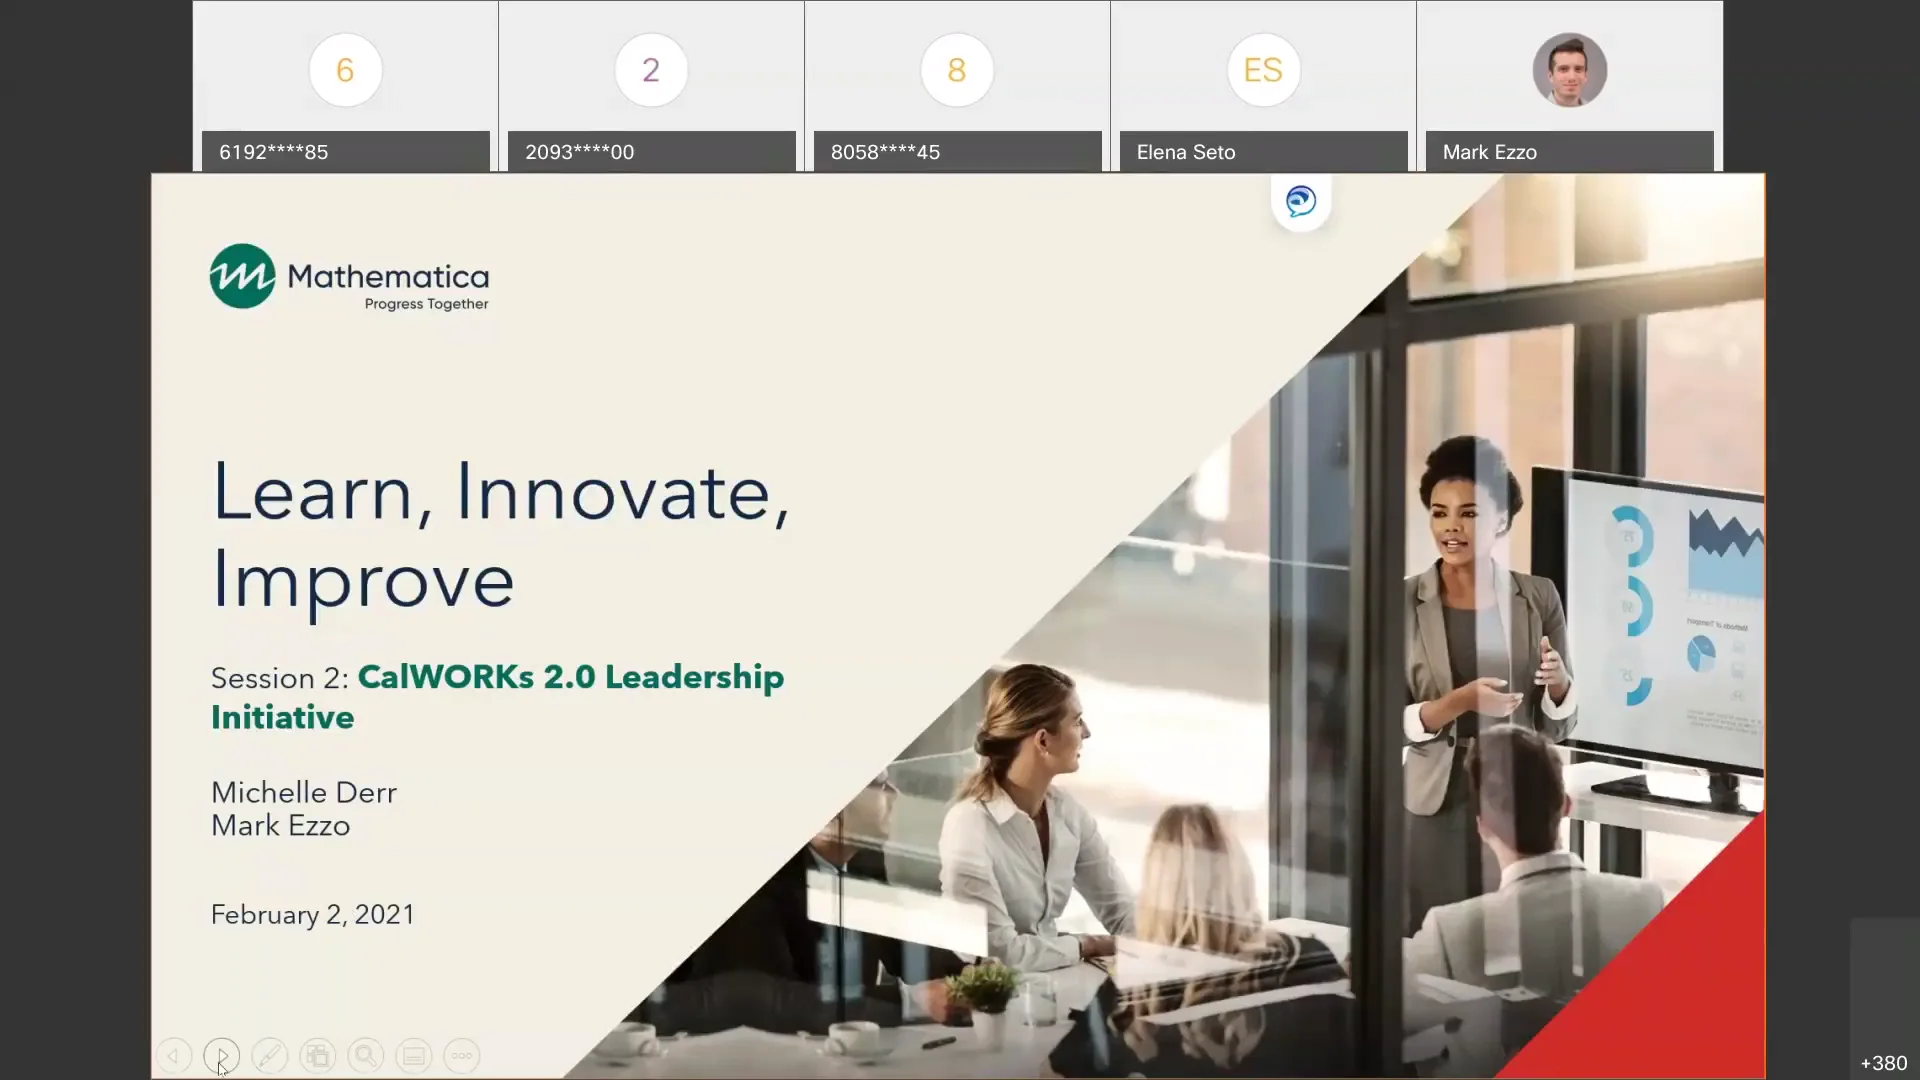
Task: Activate the zoom magnifier tool
Action: (365, 1055)
